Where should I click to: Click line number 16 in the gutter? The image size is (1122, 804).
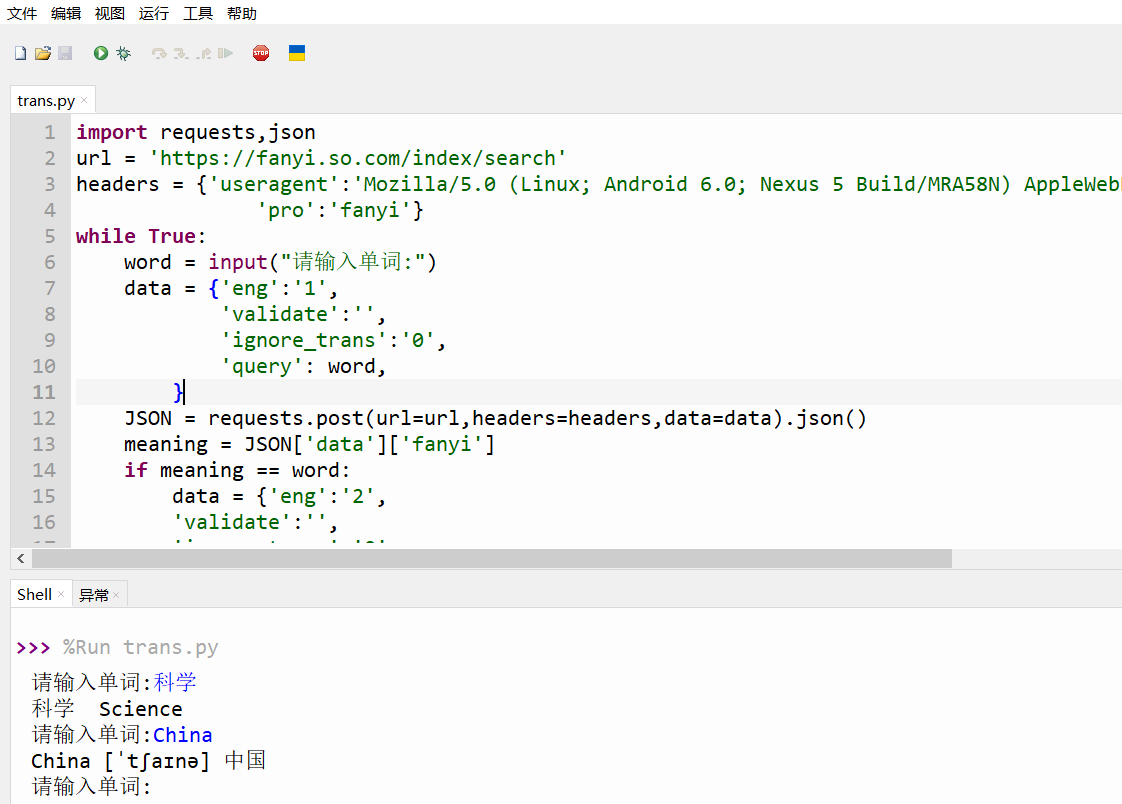click(x=44, y=522)
